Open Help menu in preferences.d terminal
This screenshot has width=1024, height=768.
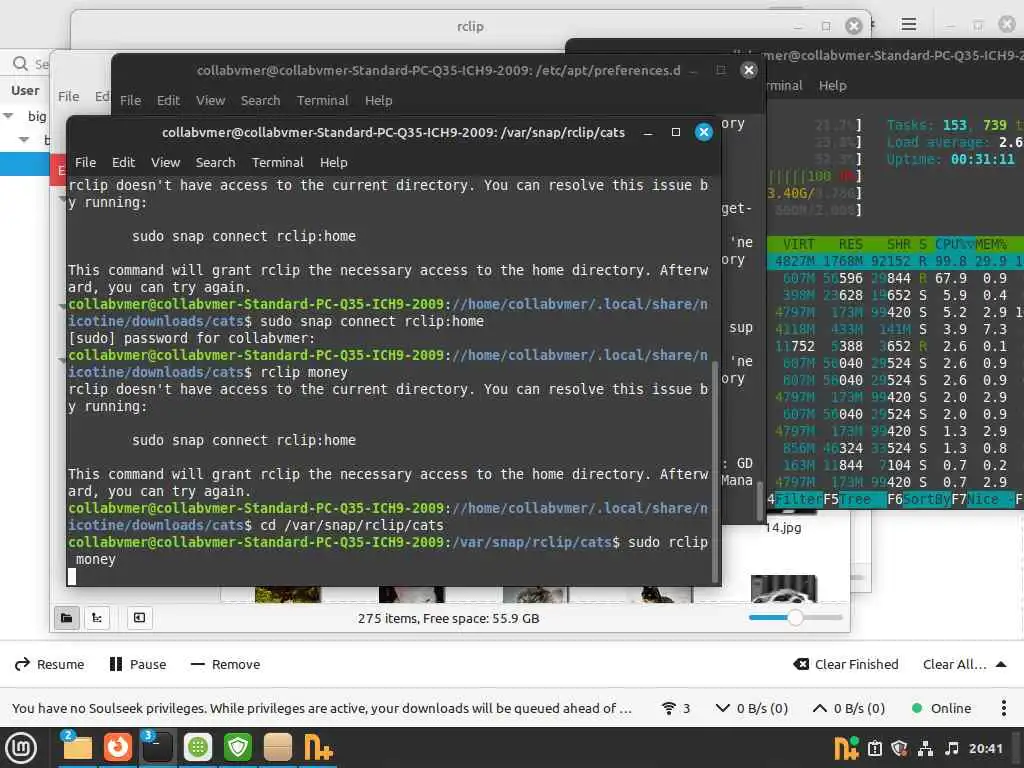point(378,100)
